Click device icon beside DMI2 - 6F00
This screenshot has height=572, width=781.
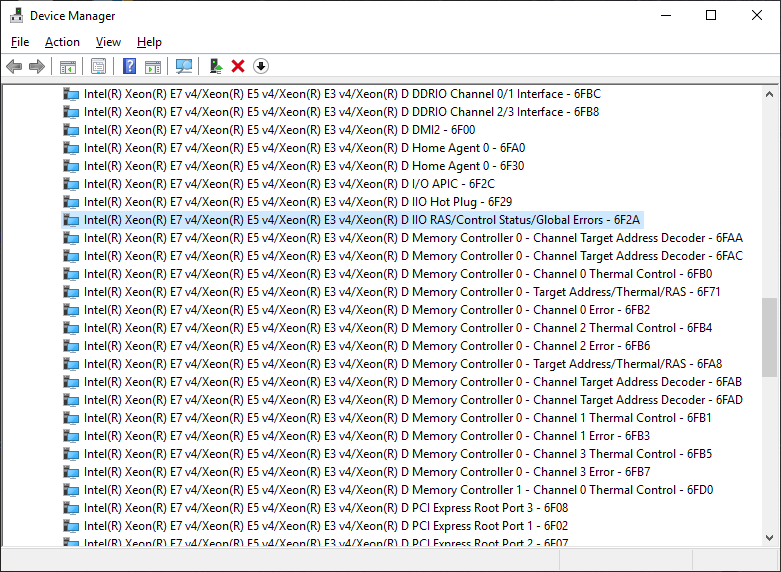pyautogui.click(x=71, y=130)
